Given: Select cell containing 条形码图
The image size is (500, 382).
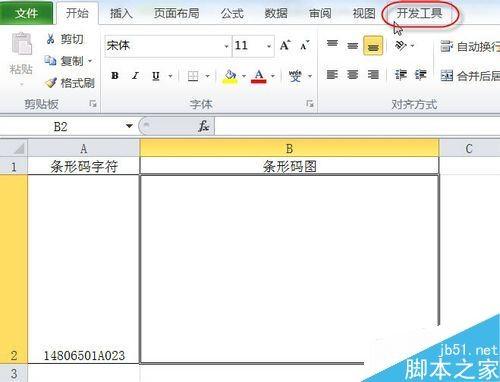Looking at the screenshot, I should (x=289, y=166).
